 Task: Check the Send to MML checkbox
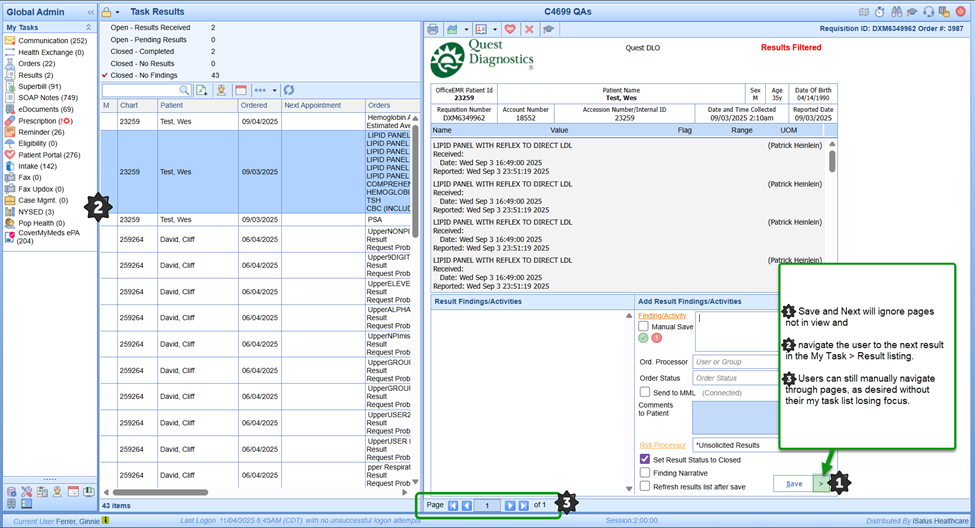pos(645,392)
